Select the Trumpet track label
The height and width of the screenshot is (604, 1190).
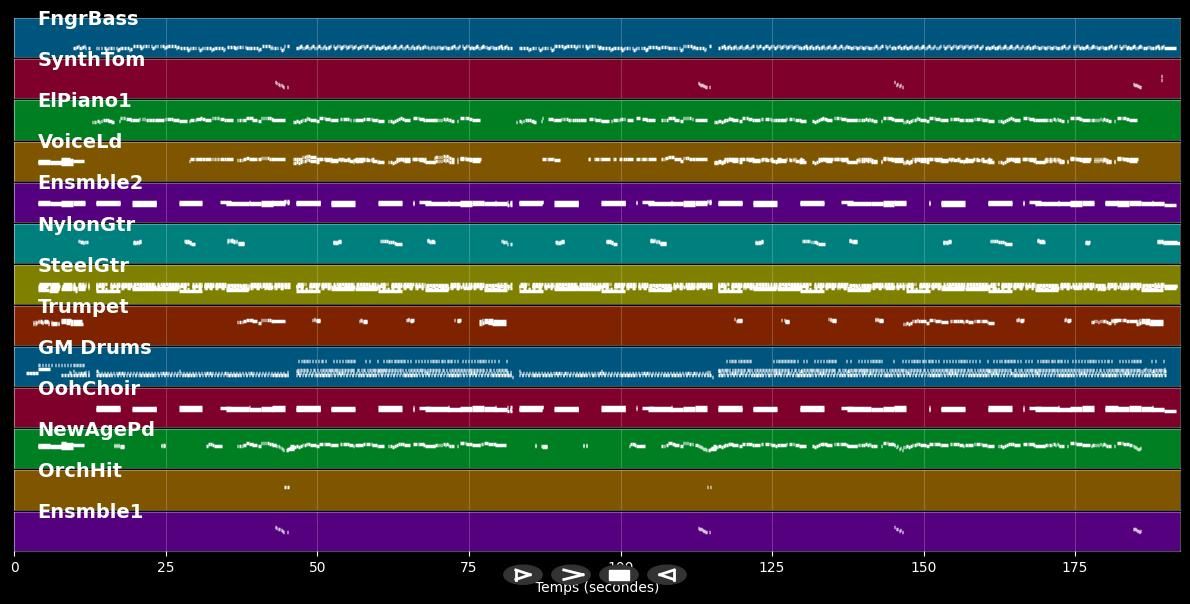(83, 307)
